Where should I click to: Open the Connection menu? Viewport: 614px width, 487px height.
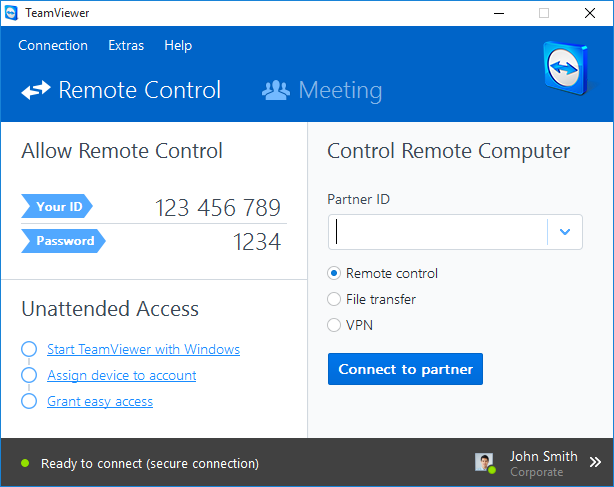pos(53,45)
